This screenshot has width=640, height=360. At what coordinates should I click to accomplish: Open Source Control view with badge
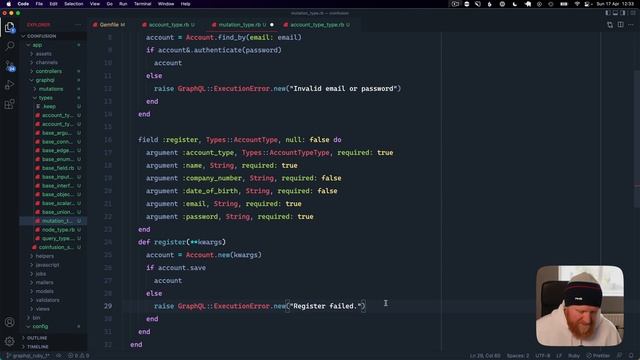click(x=10, y=66)
